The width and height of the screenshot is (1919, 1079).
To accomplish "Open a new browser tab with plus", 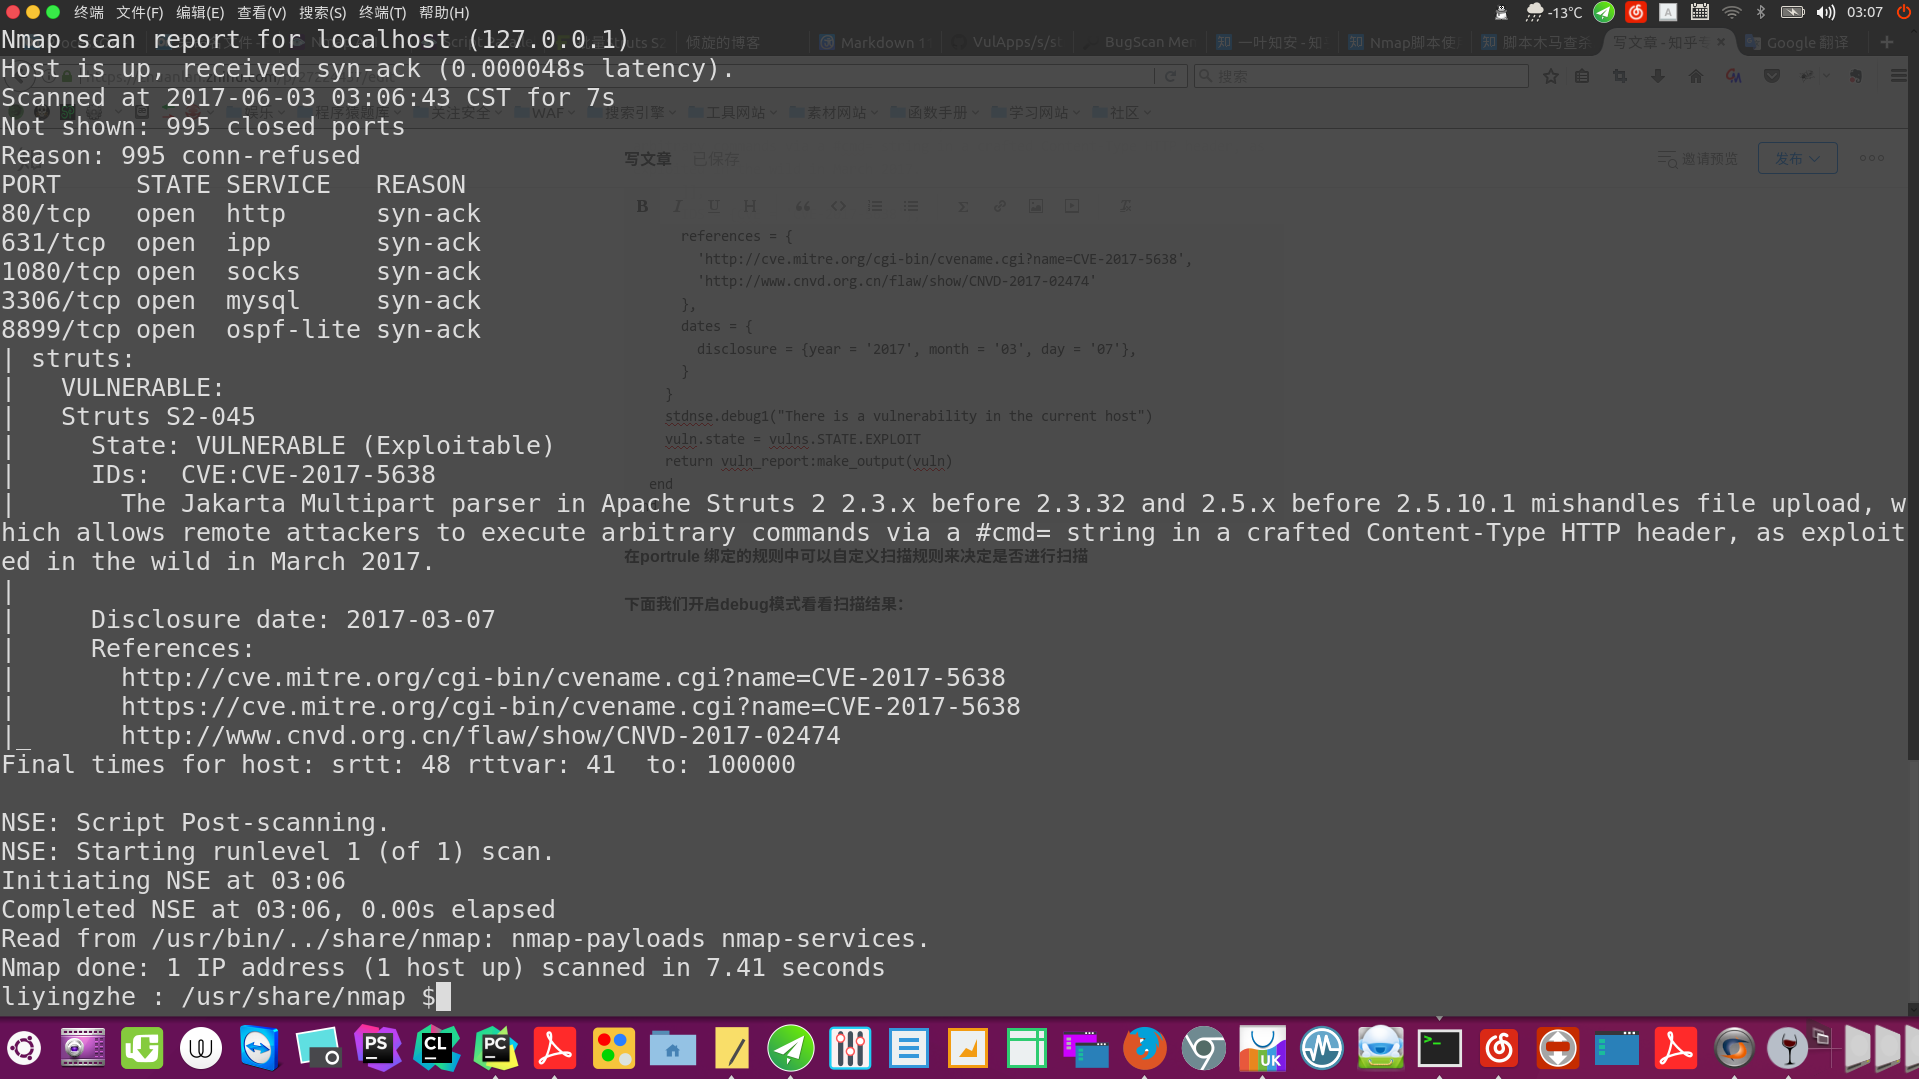I will tap(1887, 42).
